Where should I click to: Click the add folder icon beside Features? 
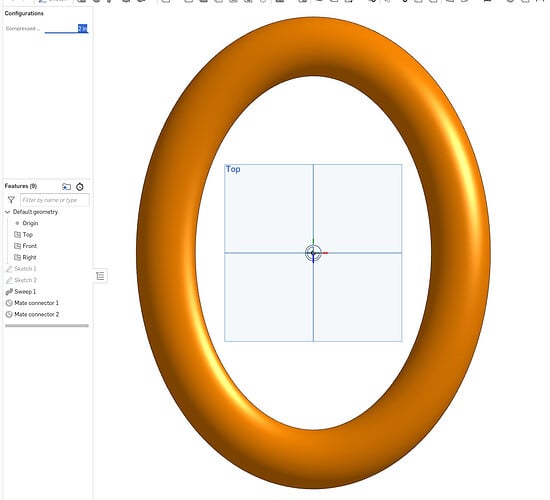pyautogui.click(x=66, y=187)
